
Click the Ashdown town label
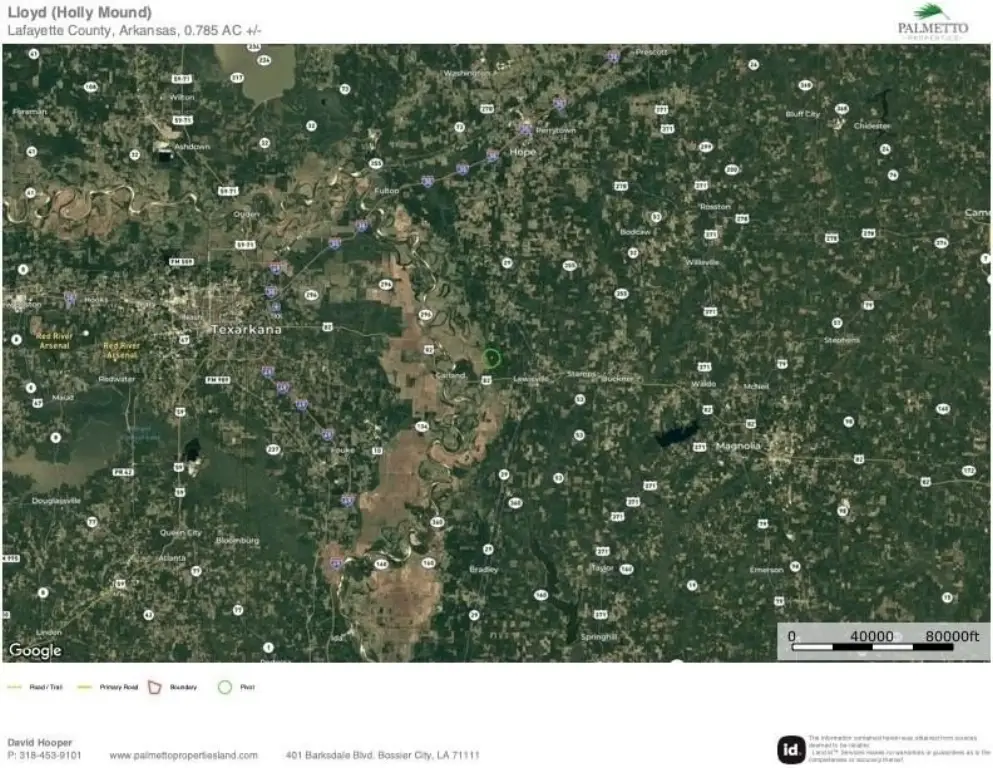192,146
